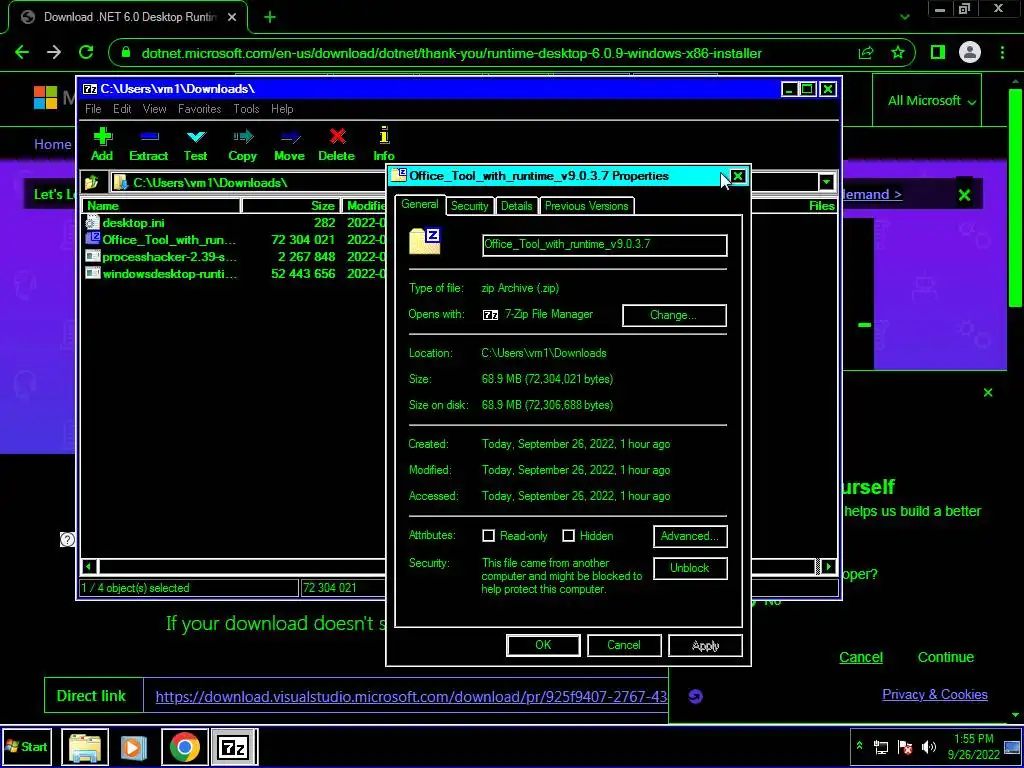The height and width of the screenshot is (768, 1024).
Task: Click the Name column header in 7-Zip
Action: [161, 206]
